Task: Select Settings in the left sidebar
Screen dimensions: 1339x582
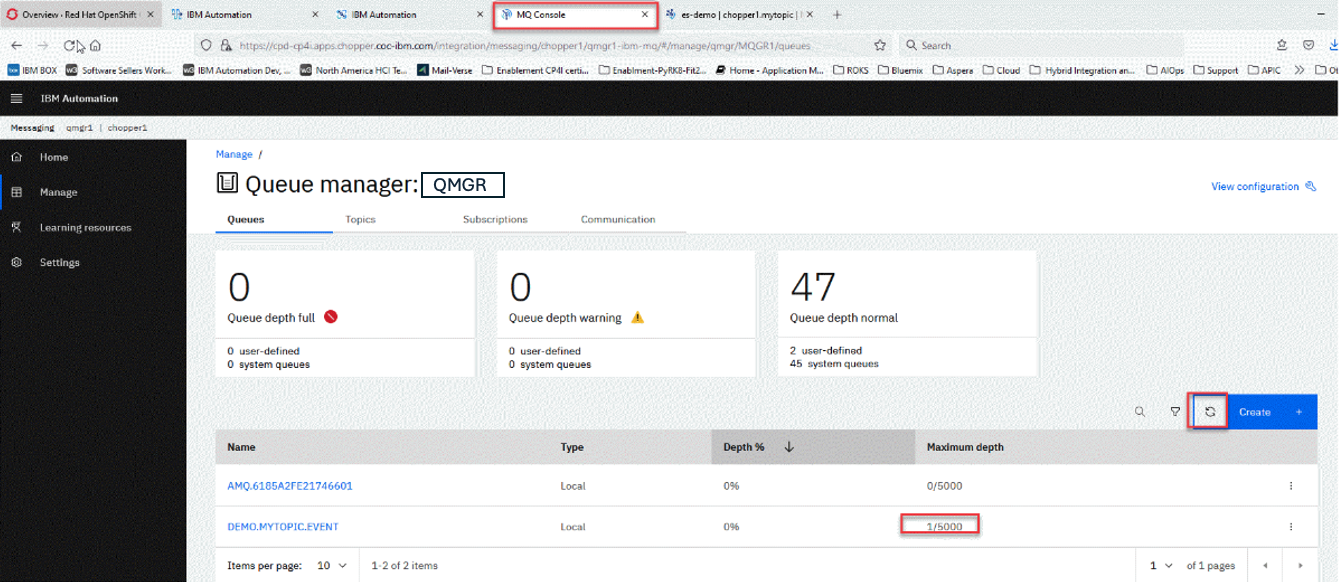Action: pos(59,262)
